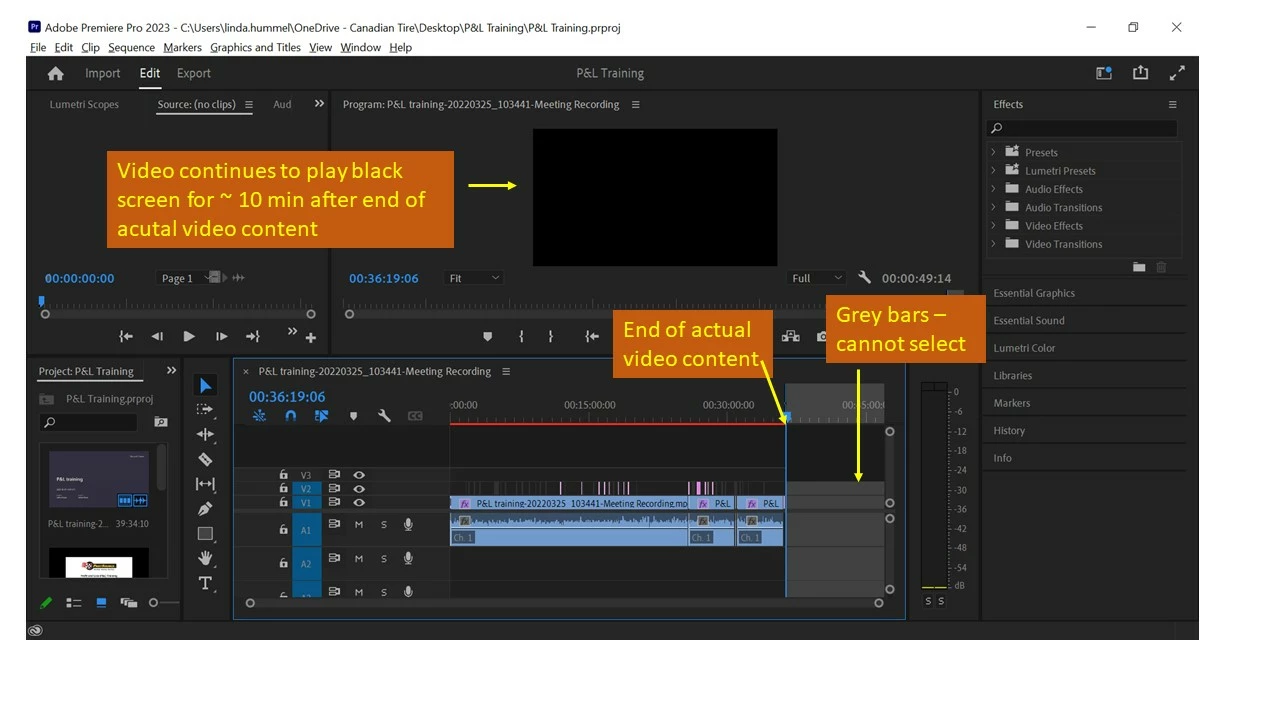This screenshot has width=1280, height=720.
Task: Toggle the project writable green pencil
Action: [x=46, y=603]
